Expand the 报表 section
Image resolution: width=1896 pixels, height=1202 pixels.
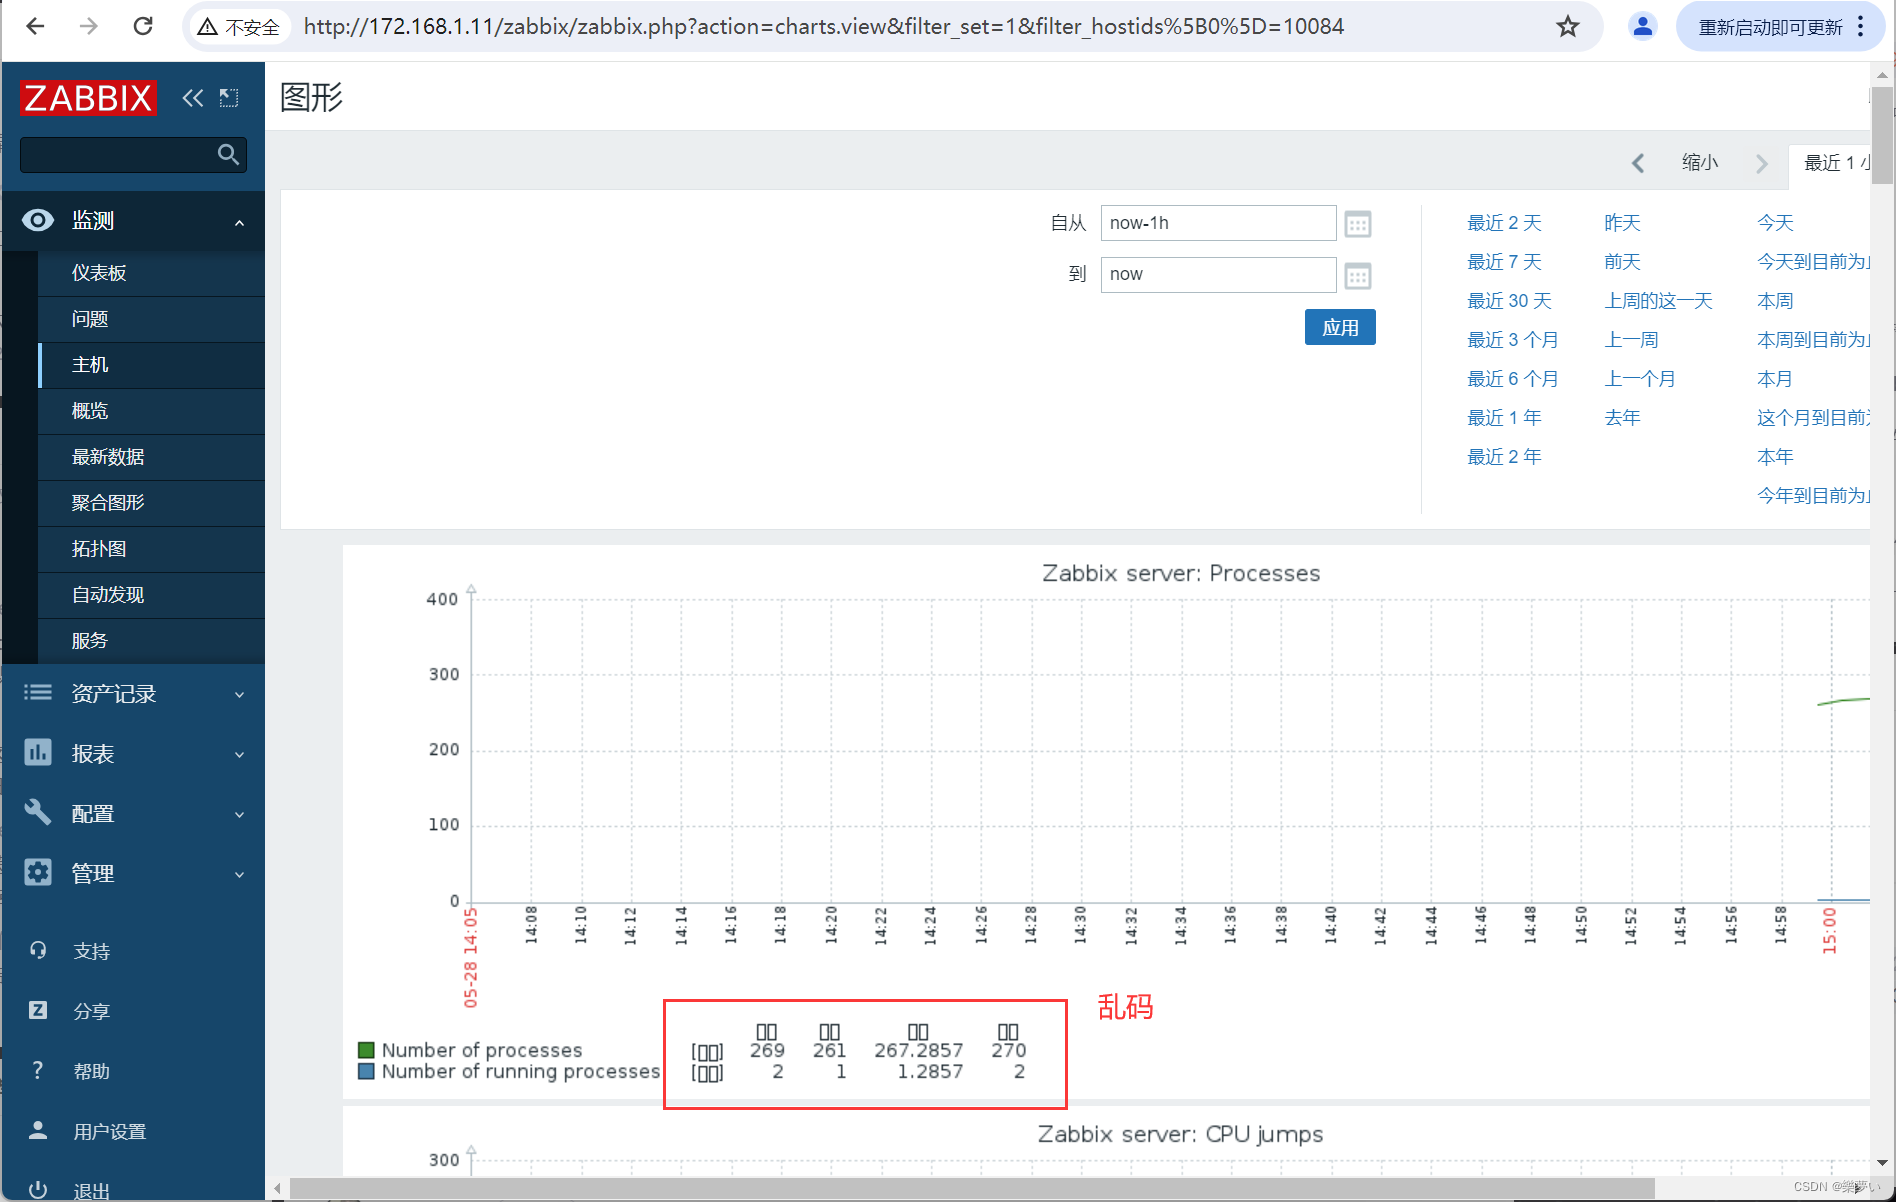tap(239, 753)
